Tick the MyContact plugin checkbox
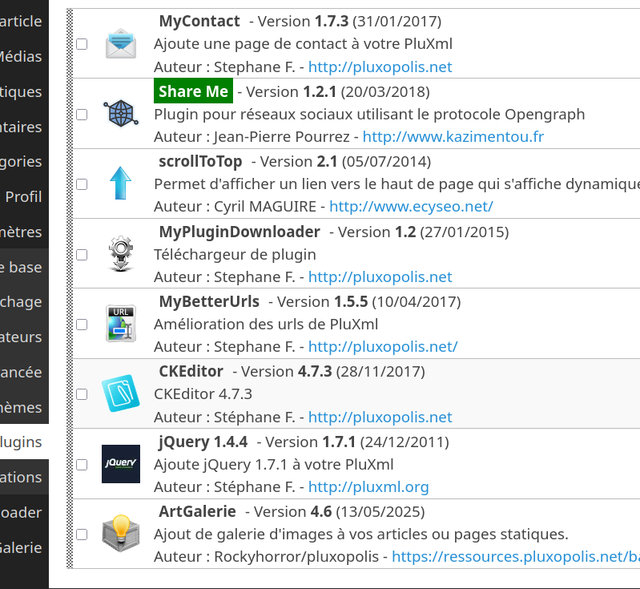The image size is (640, 589). tap(82, 44)
